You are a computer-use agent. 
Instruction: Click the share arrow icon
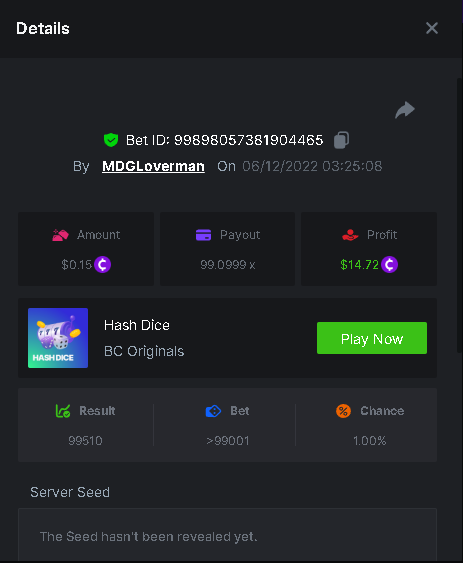click(405, 110)
